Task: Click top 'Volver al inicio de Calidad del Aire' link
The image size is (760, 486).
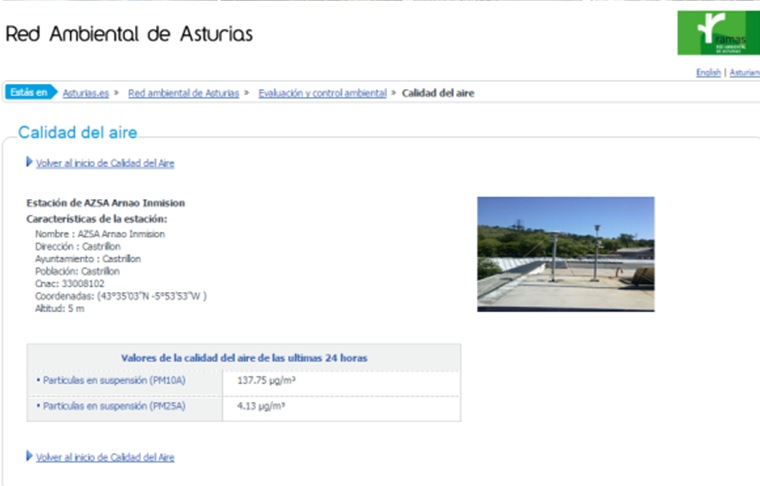Action: click(x=105, y=163)
